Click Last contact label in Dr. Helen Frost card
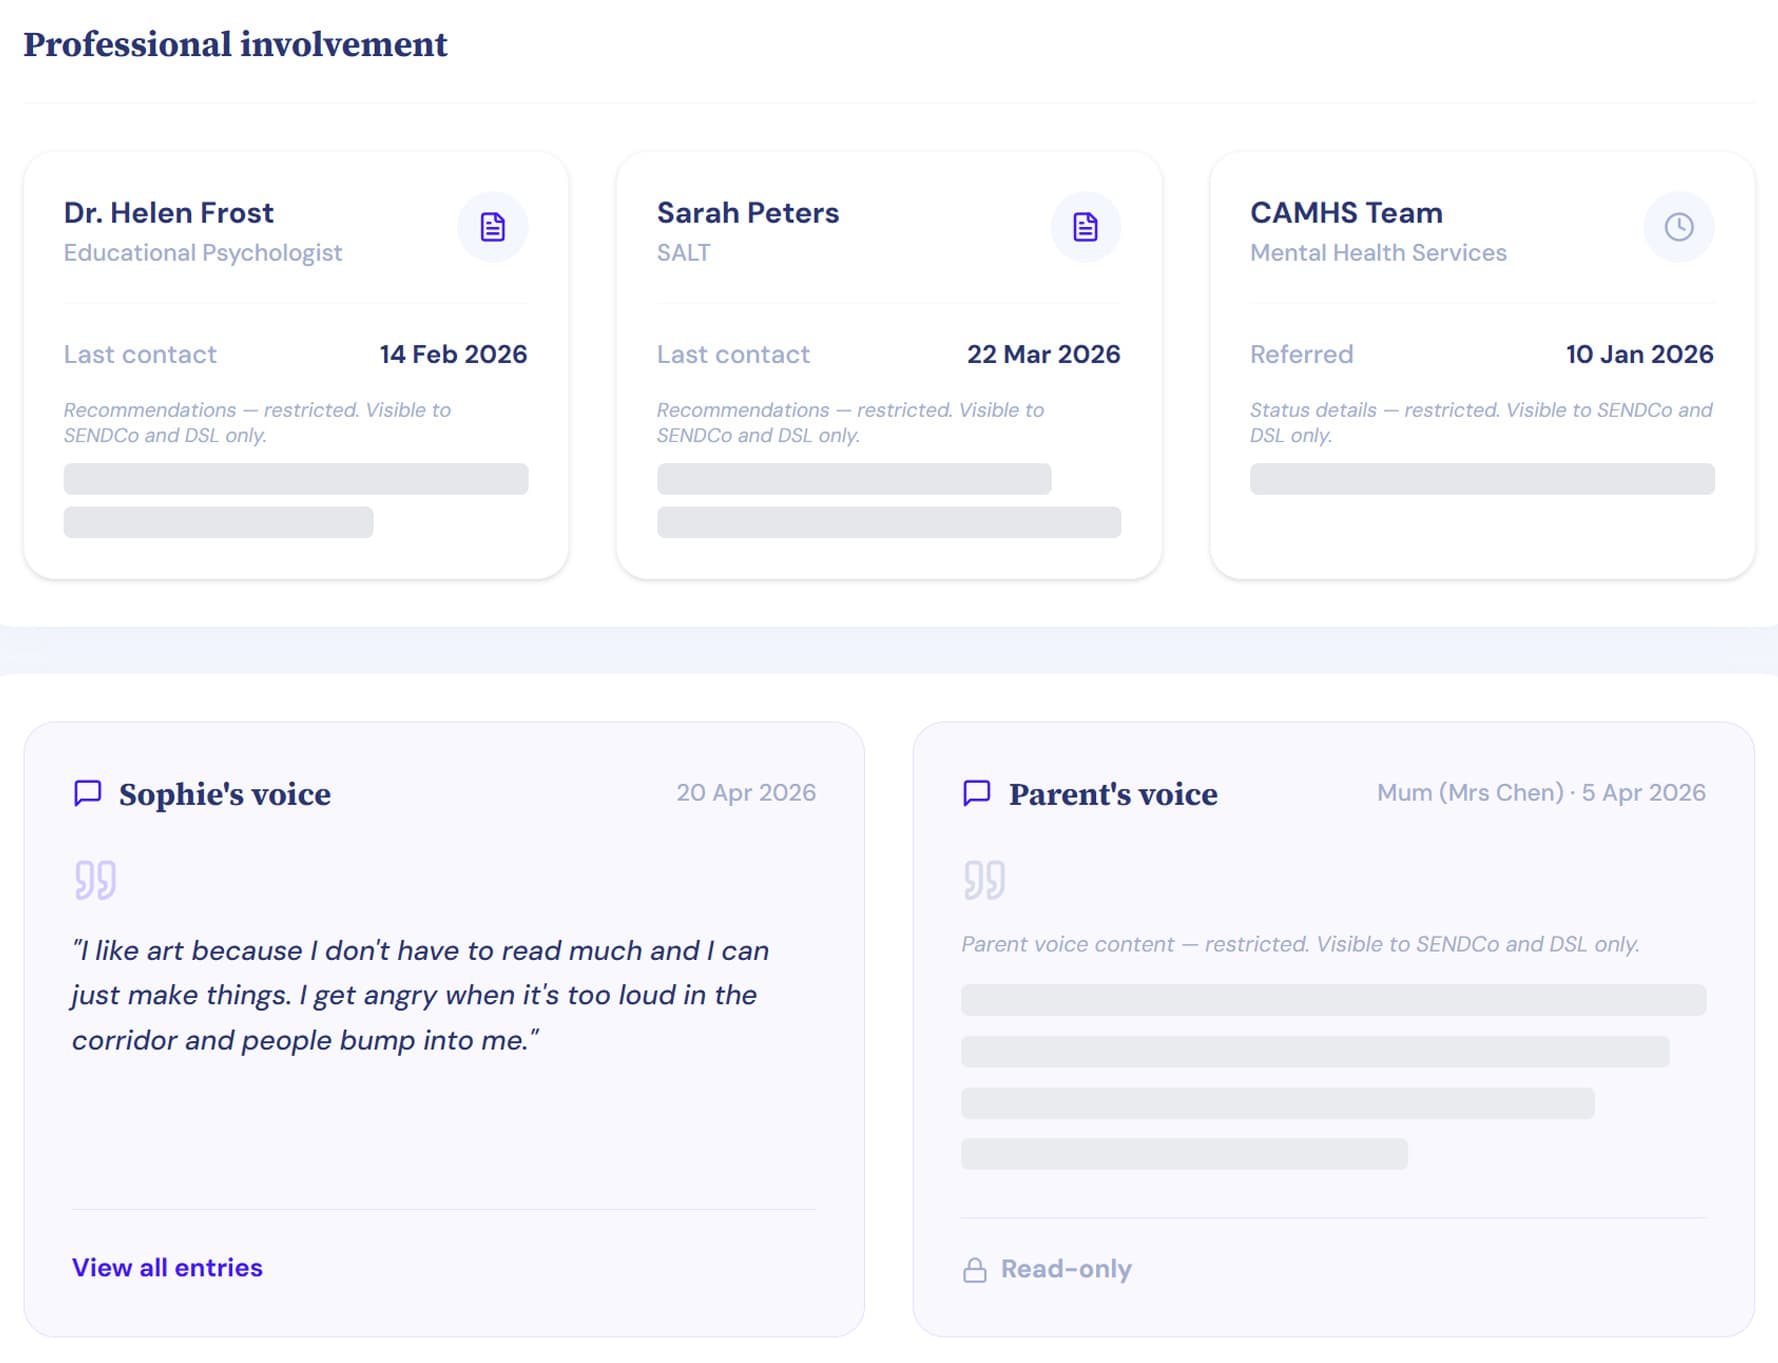 pos(140,354)
